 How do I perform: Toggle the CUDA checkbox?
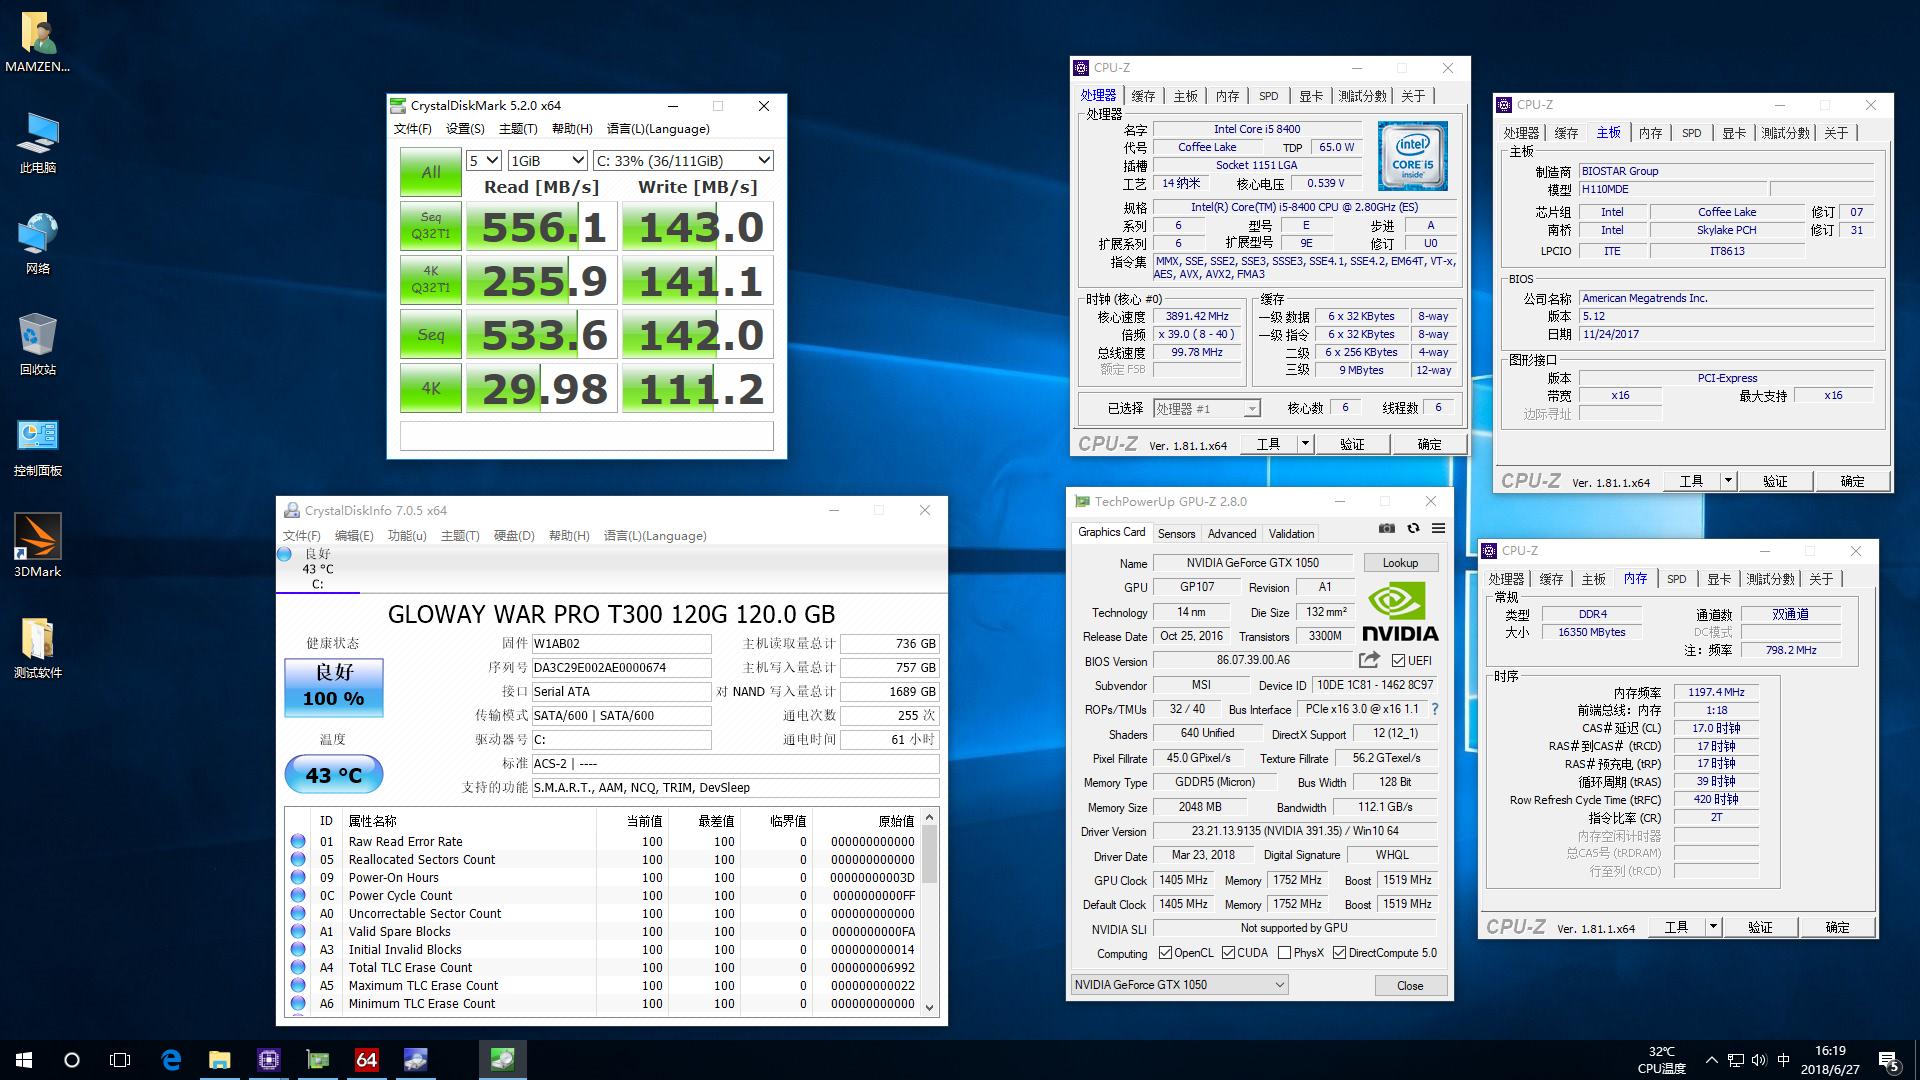1228,953
